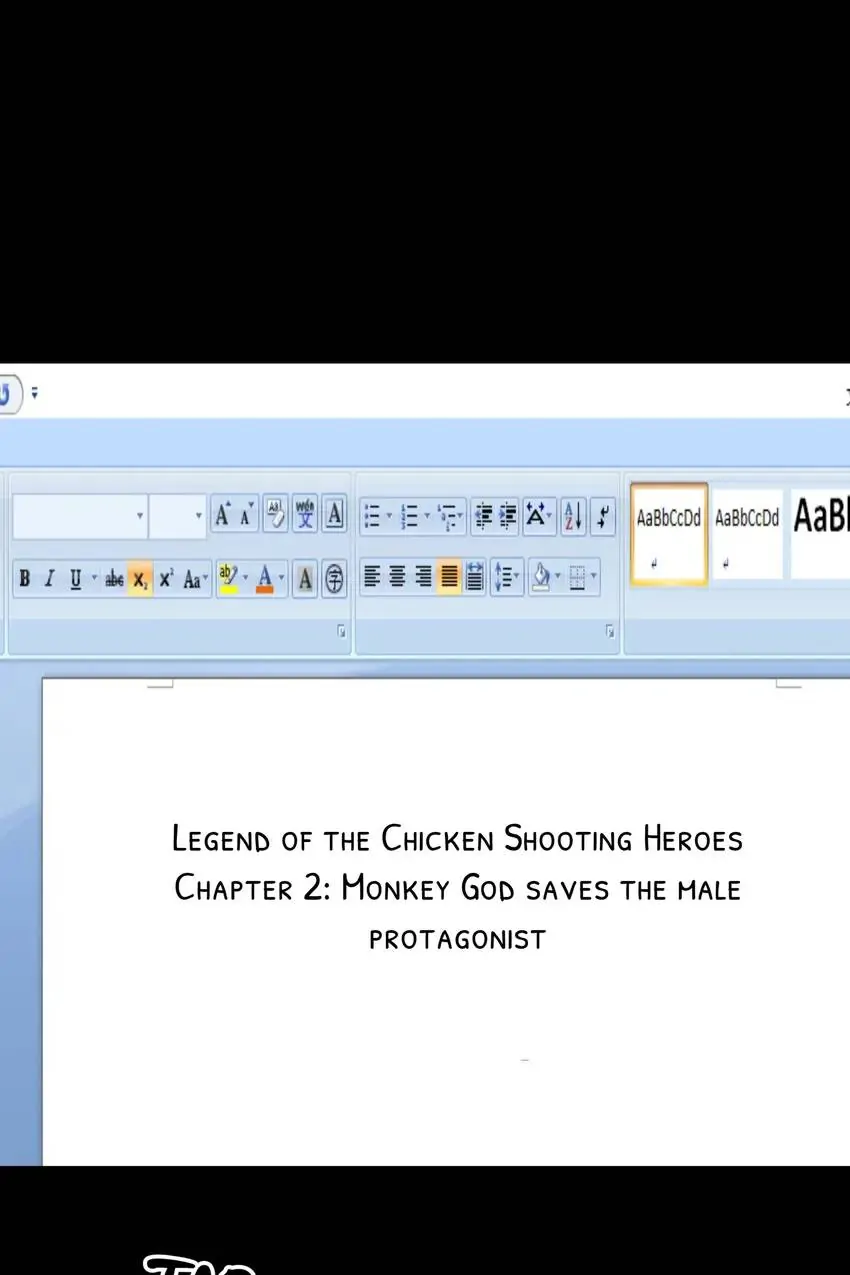The image size is (850, 1275).
Task: Toggle bold formatting
Action: pyautogui.click(x=25, y=578)
